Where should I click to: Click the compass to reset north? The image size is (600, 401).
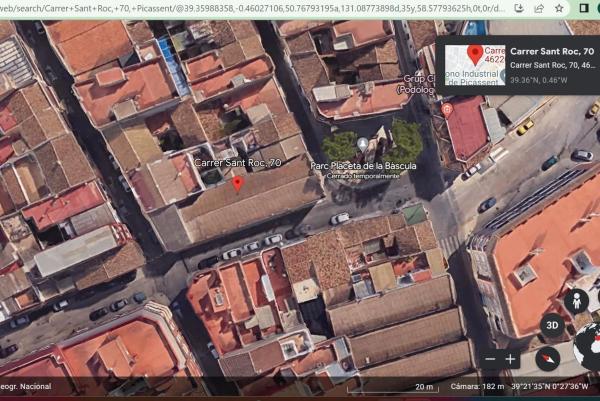[x=546, y=359]
